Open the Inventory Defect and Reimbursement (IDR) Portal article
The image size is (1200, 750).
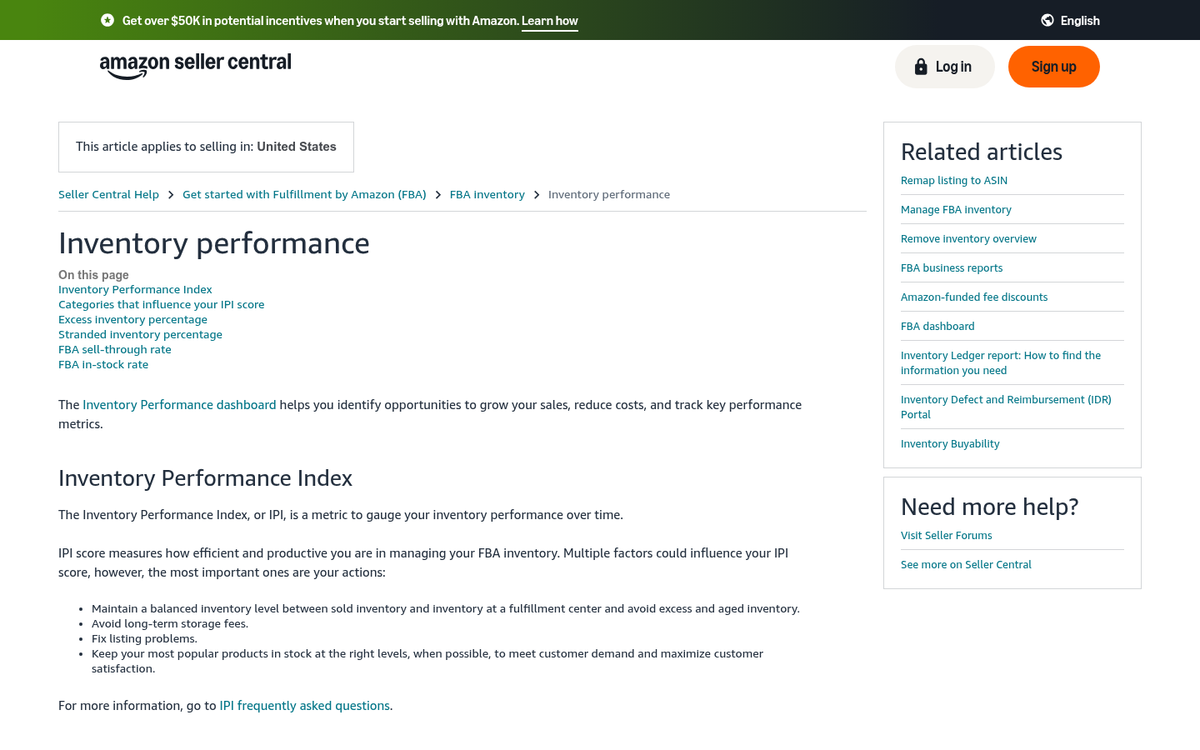[1006, 406]
